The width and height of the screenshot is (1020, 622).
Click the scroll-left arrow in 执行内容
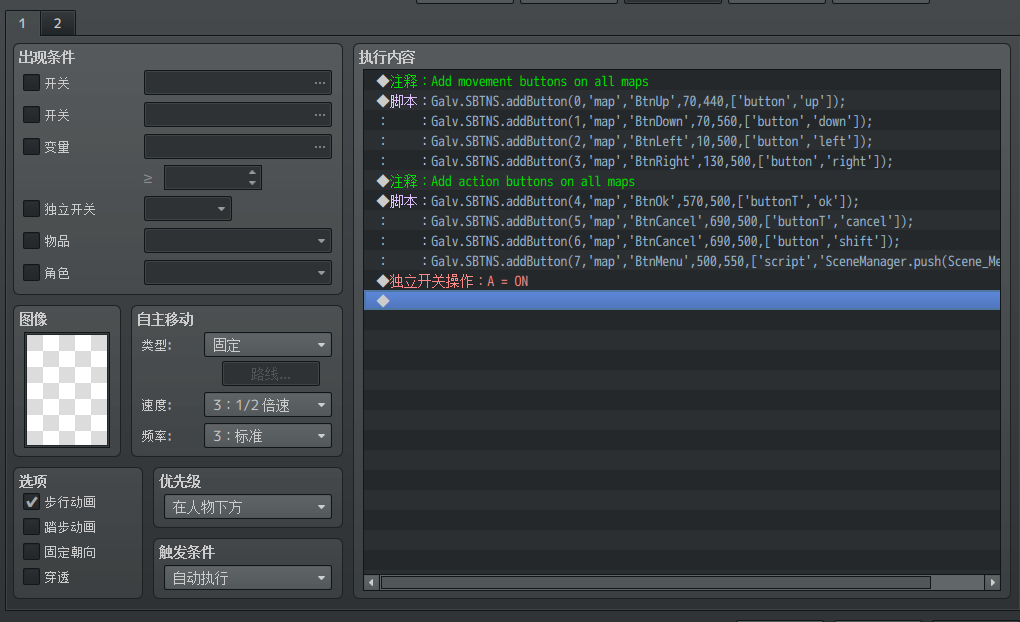(x=371, y=582)
